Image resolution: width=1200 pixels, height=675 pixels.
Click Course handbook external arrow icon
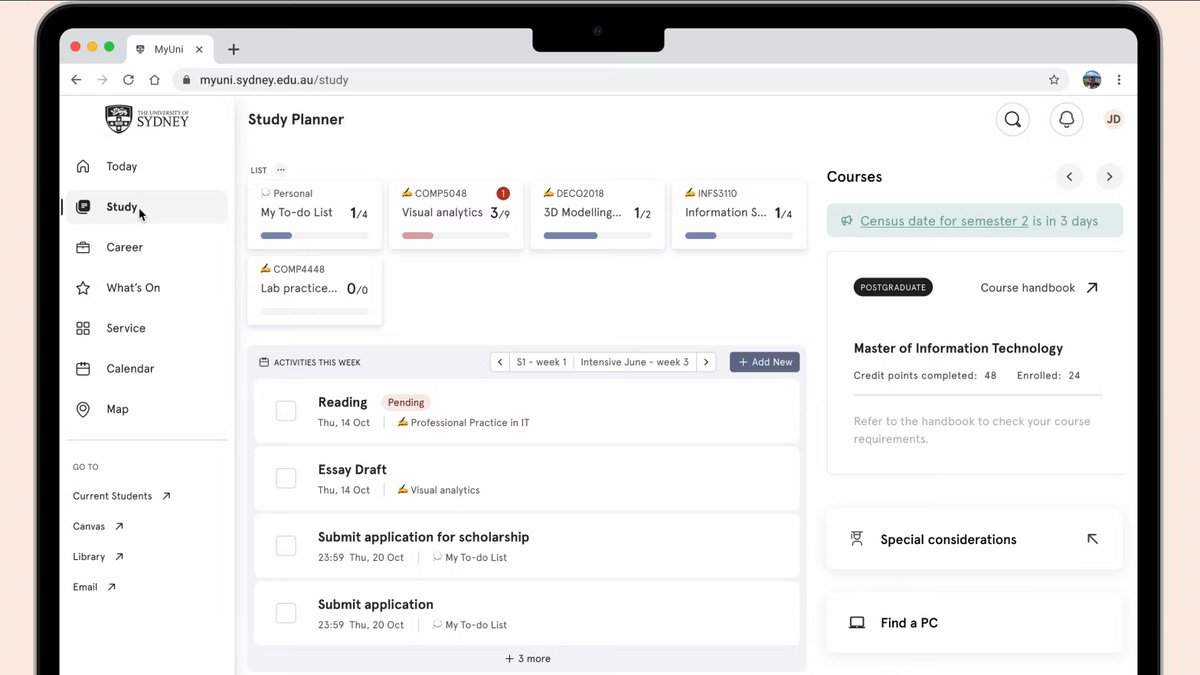click(x=1092, y=288)
